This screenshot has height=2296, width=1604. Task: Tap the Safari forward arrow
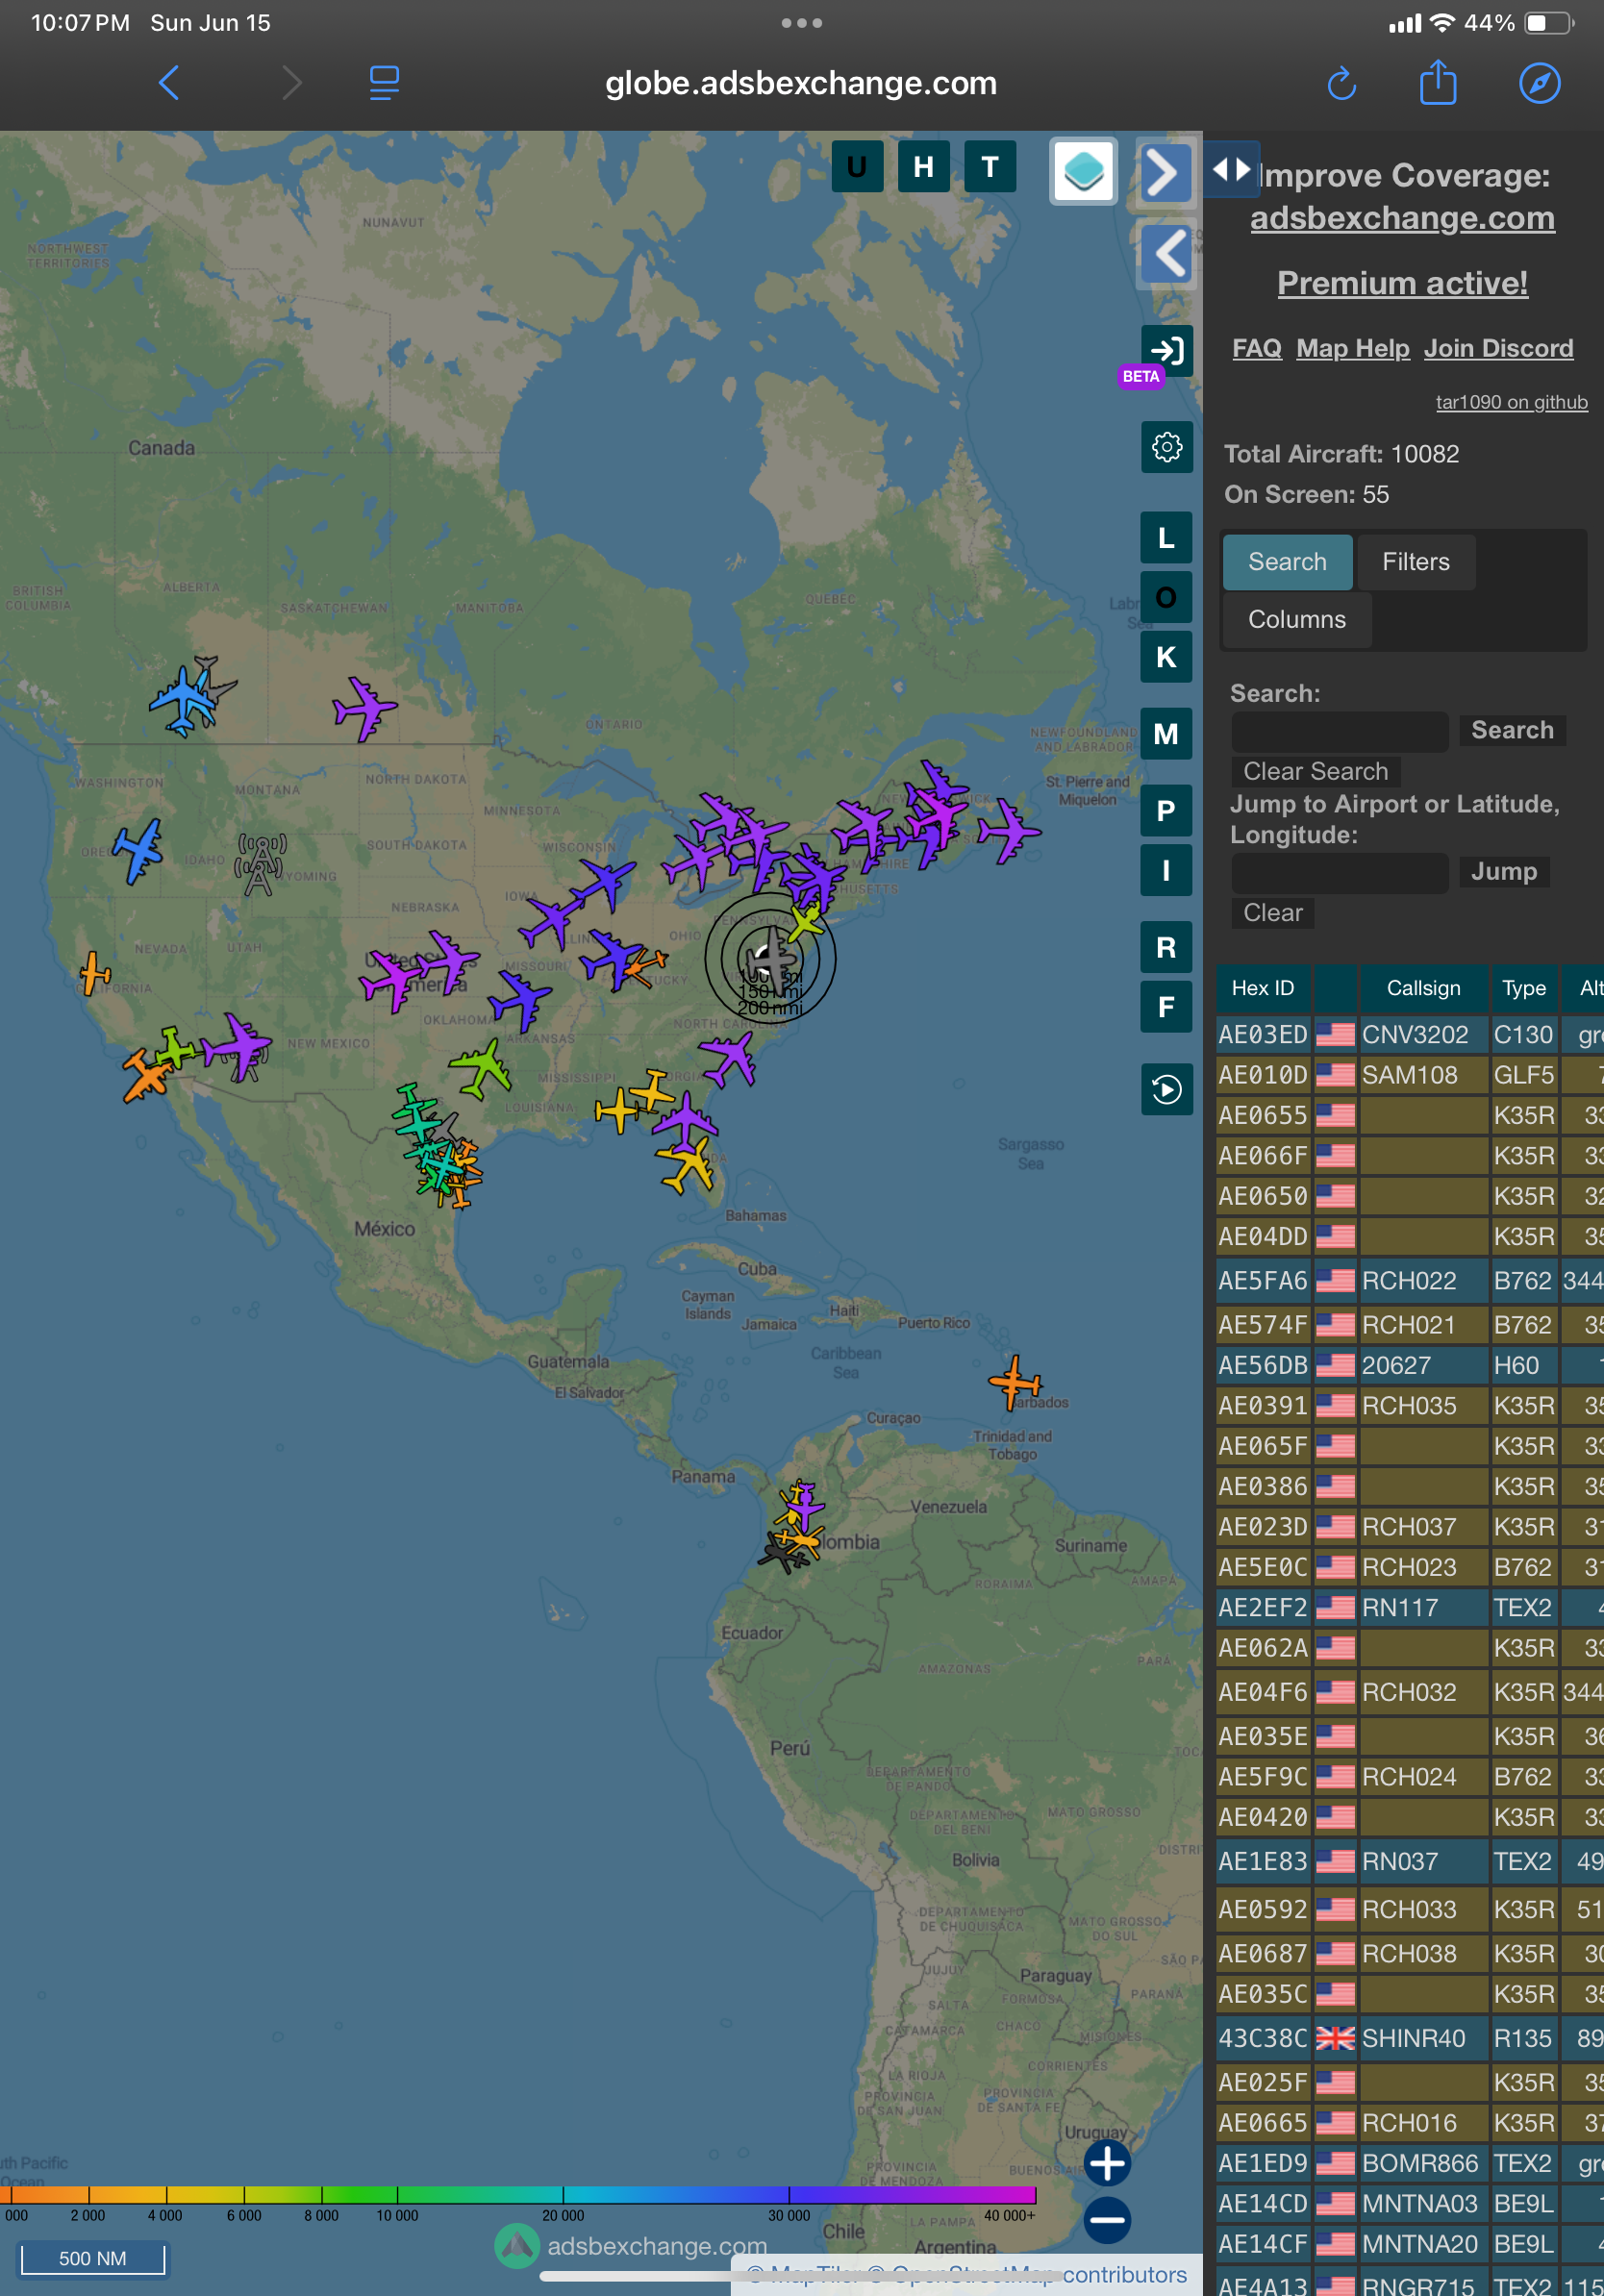290,83
